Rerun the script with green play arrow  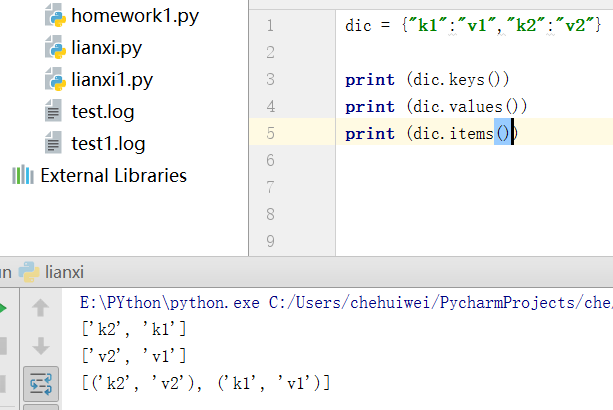tap(3, 308)
